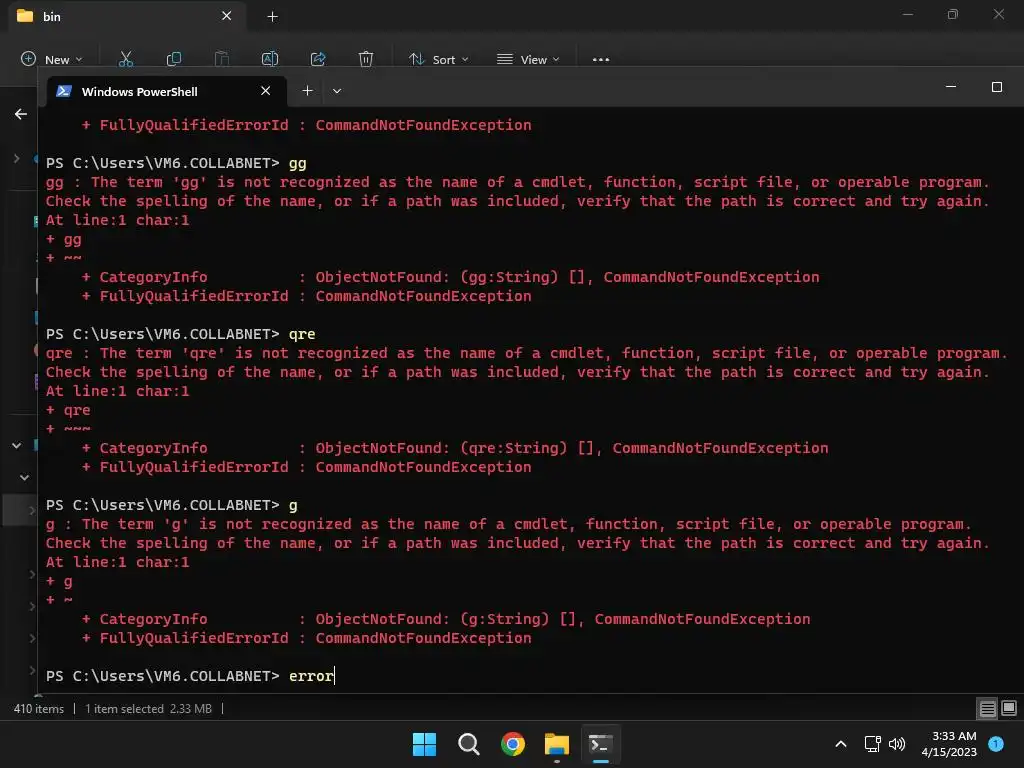Click the 'PS C:\Users\VM6.COLLABNET> gg' line
This screenshot has width=1024, height=768.
coord(176,163)
